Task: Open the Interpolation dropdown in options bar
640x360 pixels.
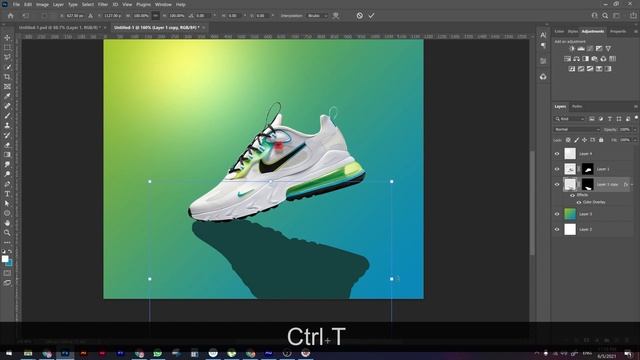Action: coord(317,16)
